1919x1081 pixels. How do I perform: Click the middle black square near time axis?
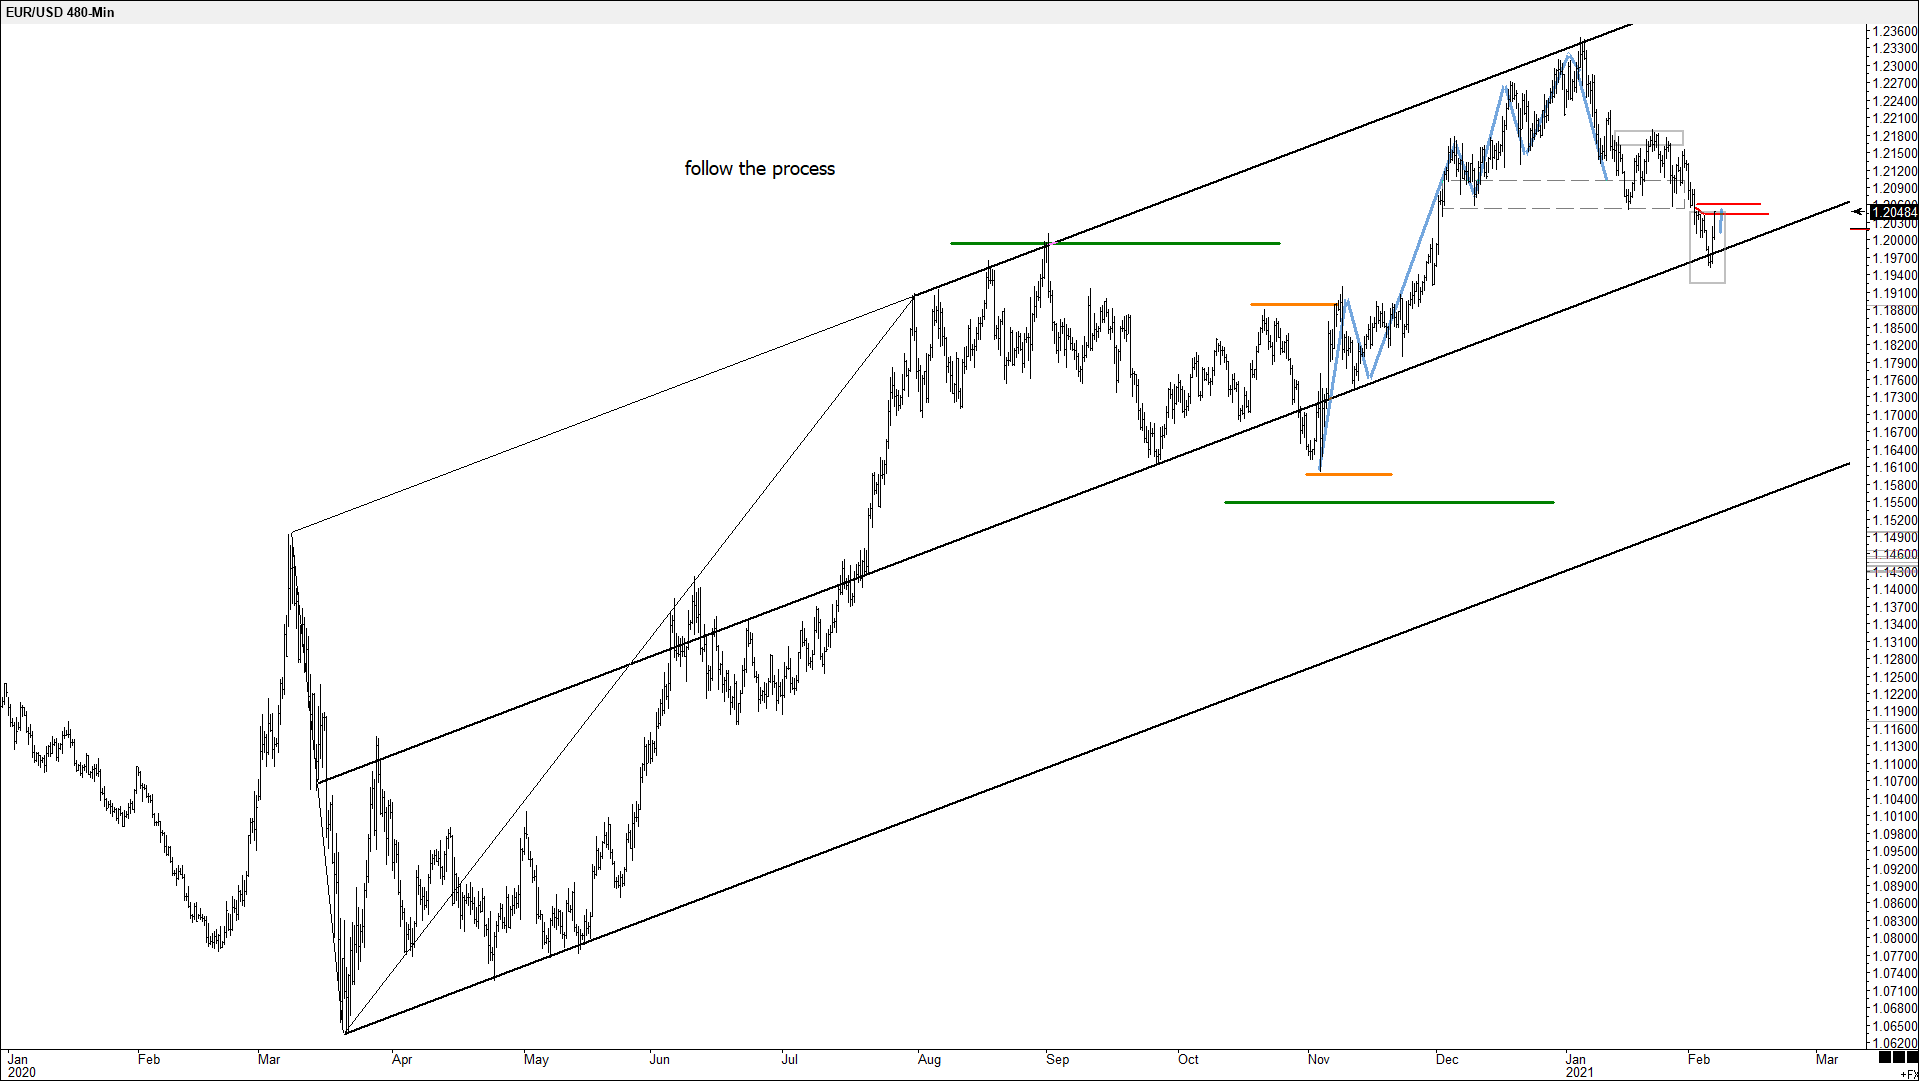click(1899, 1057)
